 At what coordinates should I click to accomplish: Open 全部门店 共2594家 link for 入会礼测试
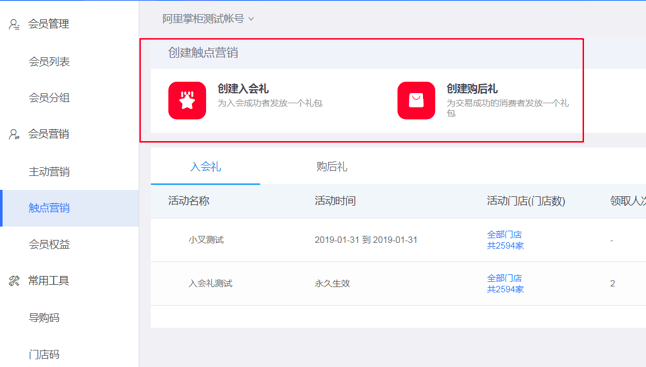tap(505, 284)
